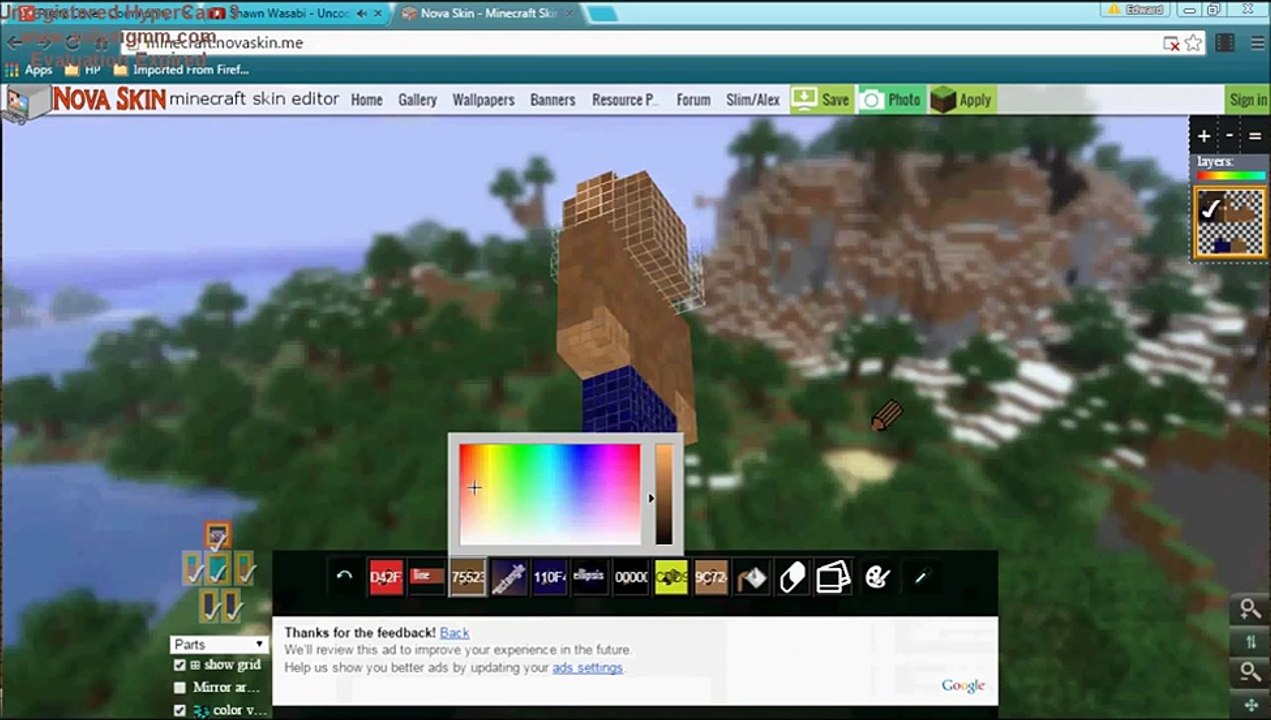Choose the ellipsis shape tool
Viewport: 1271px width, 720px height.
(x=590, y=577)
